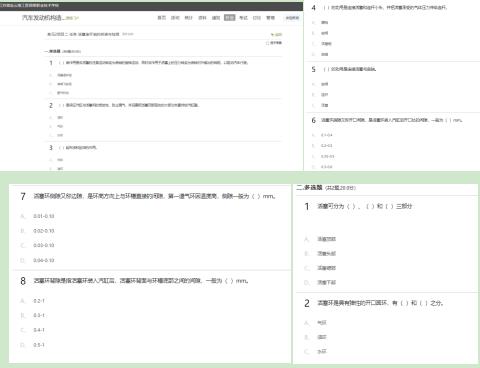Open the 管理 tab in navigation bar
Image resolution: width=480 pixels, height=368 pixels.
[270, 18]
